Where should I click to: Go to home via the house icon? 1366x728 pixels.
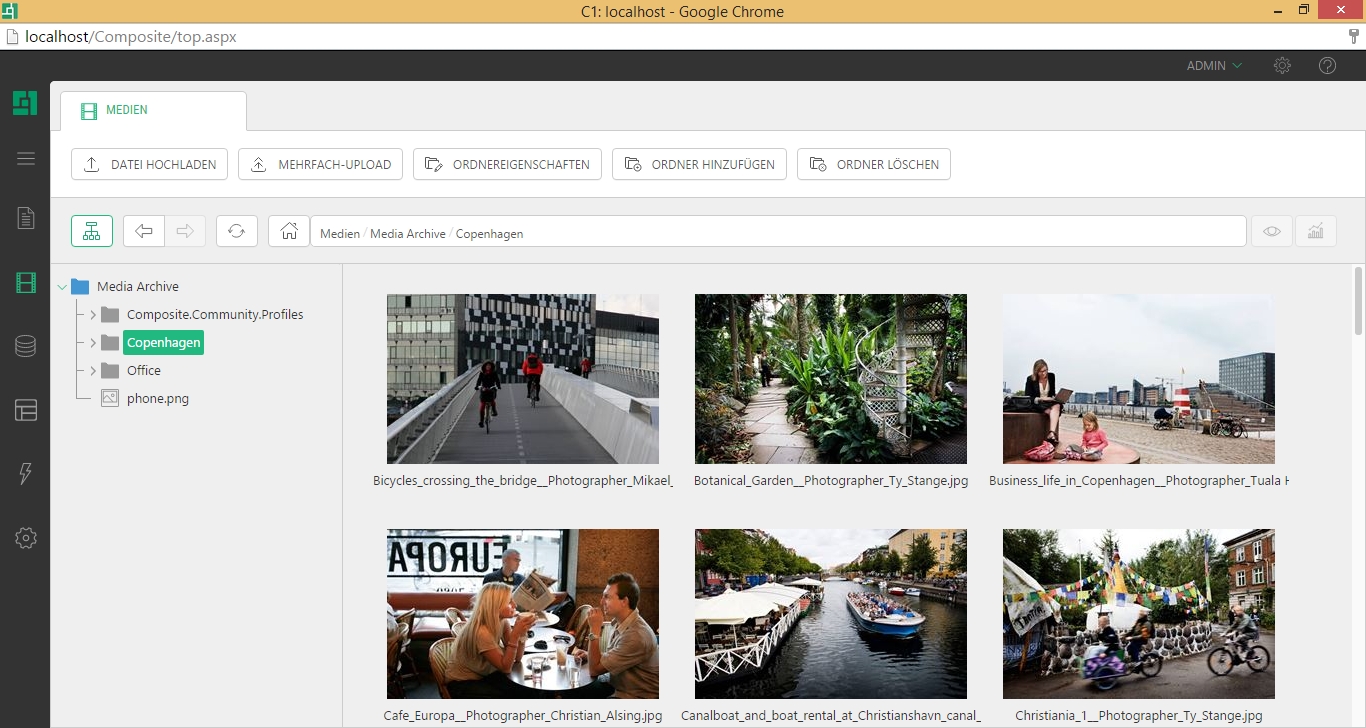click(x=289, y=232)
